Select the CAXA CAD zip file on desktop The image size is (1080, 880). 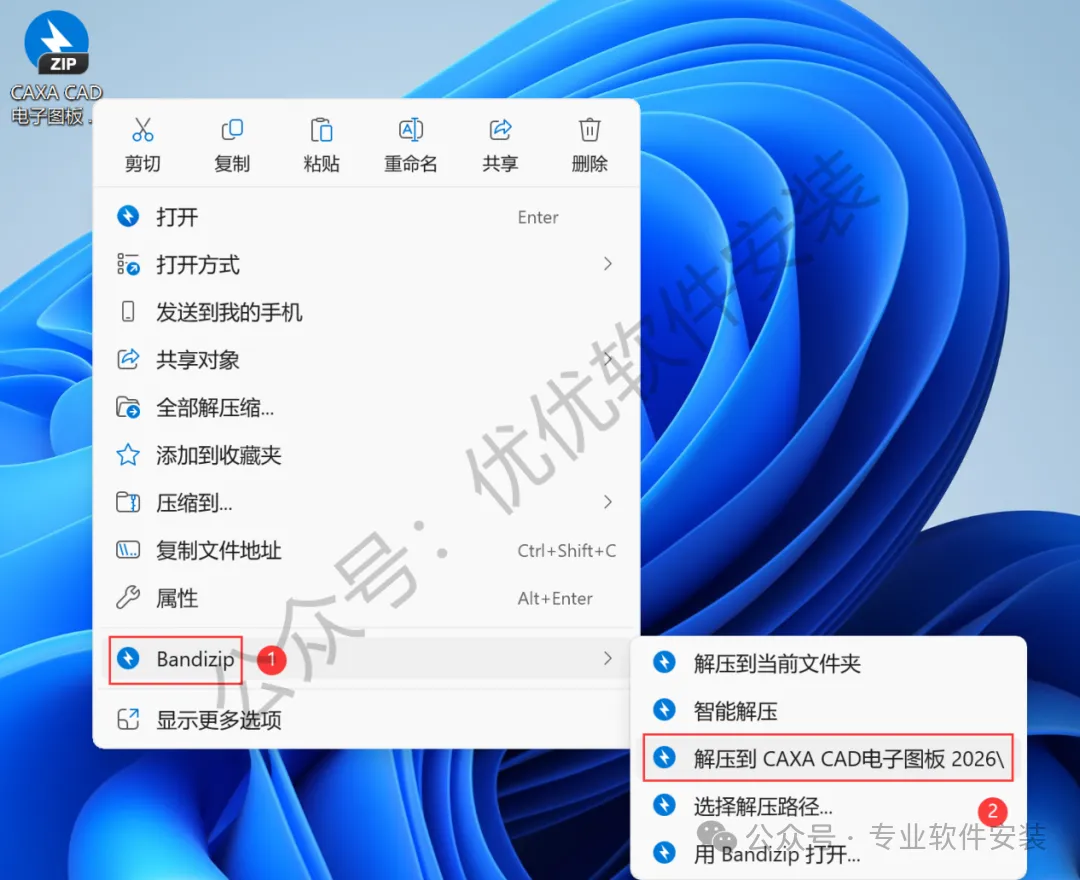[56, 67]
